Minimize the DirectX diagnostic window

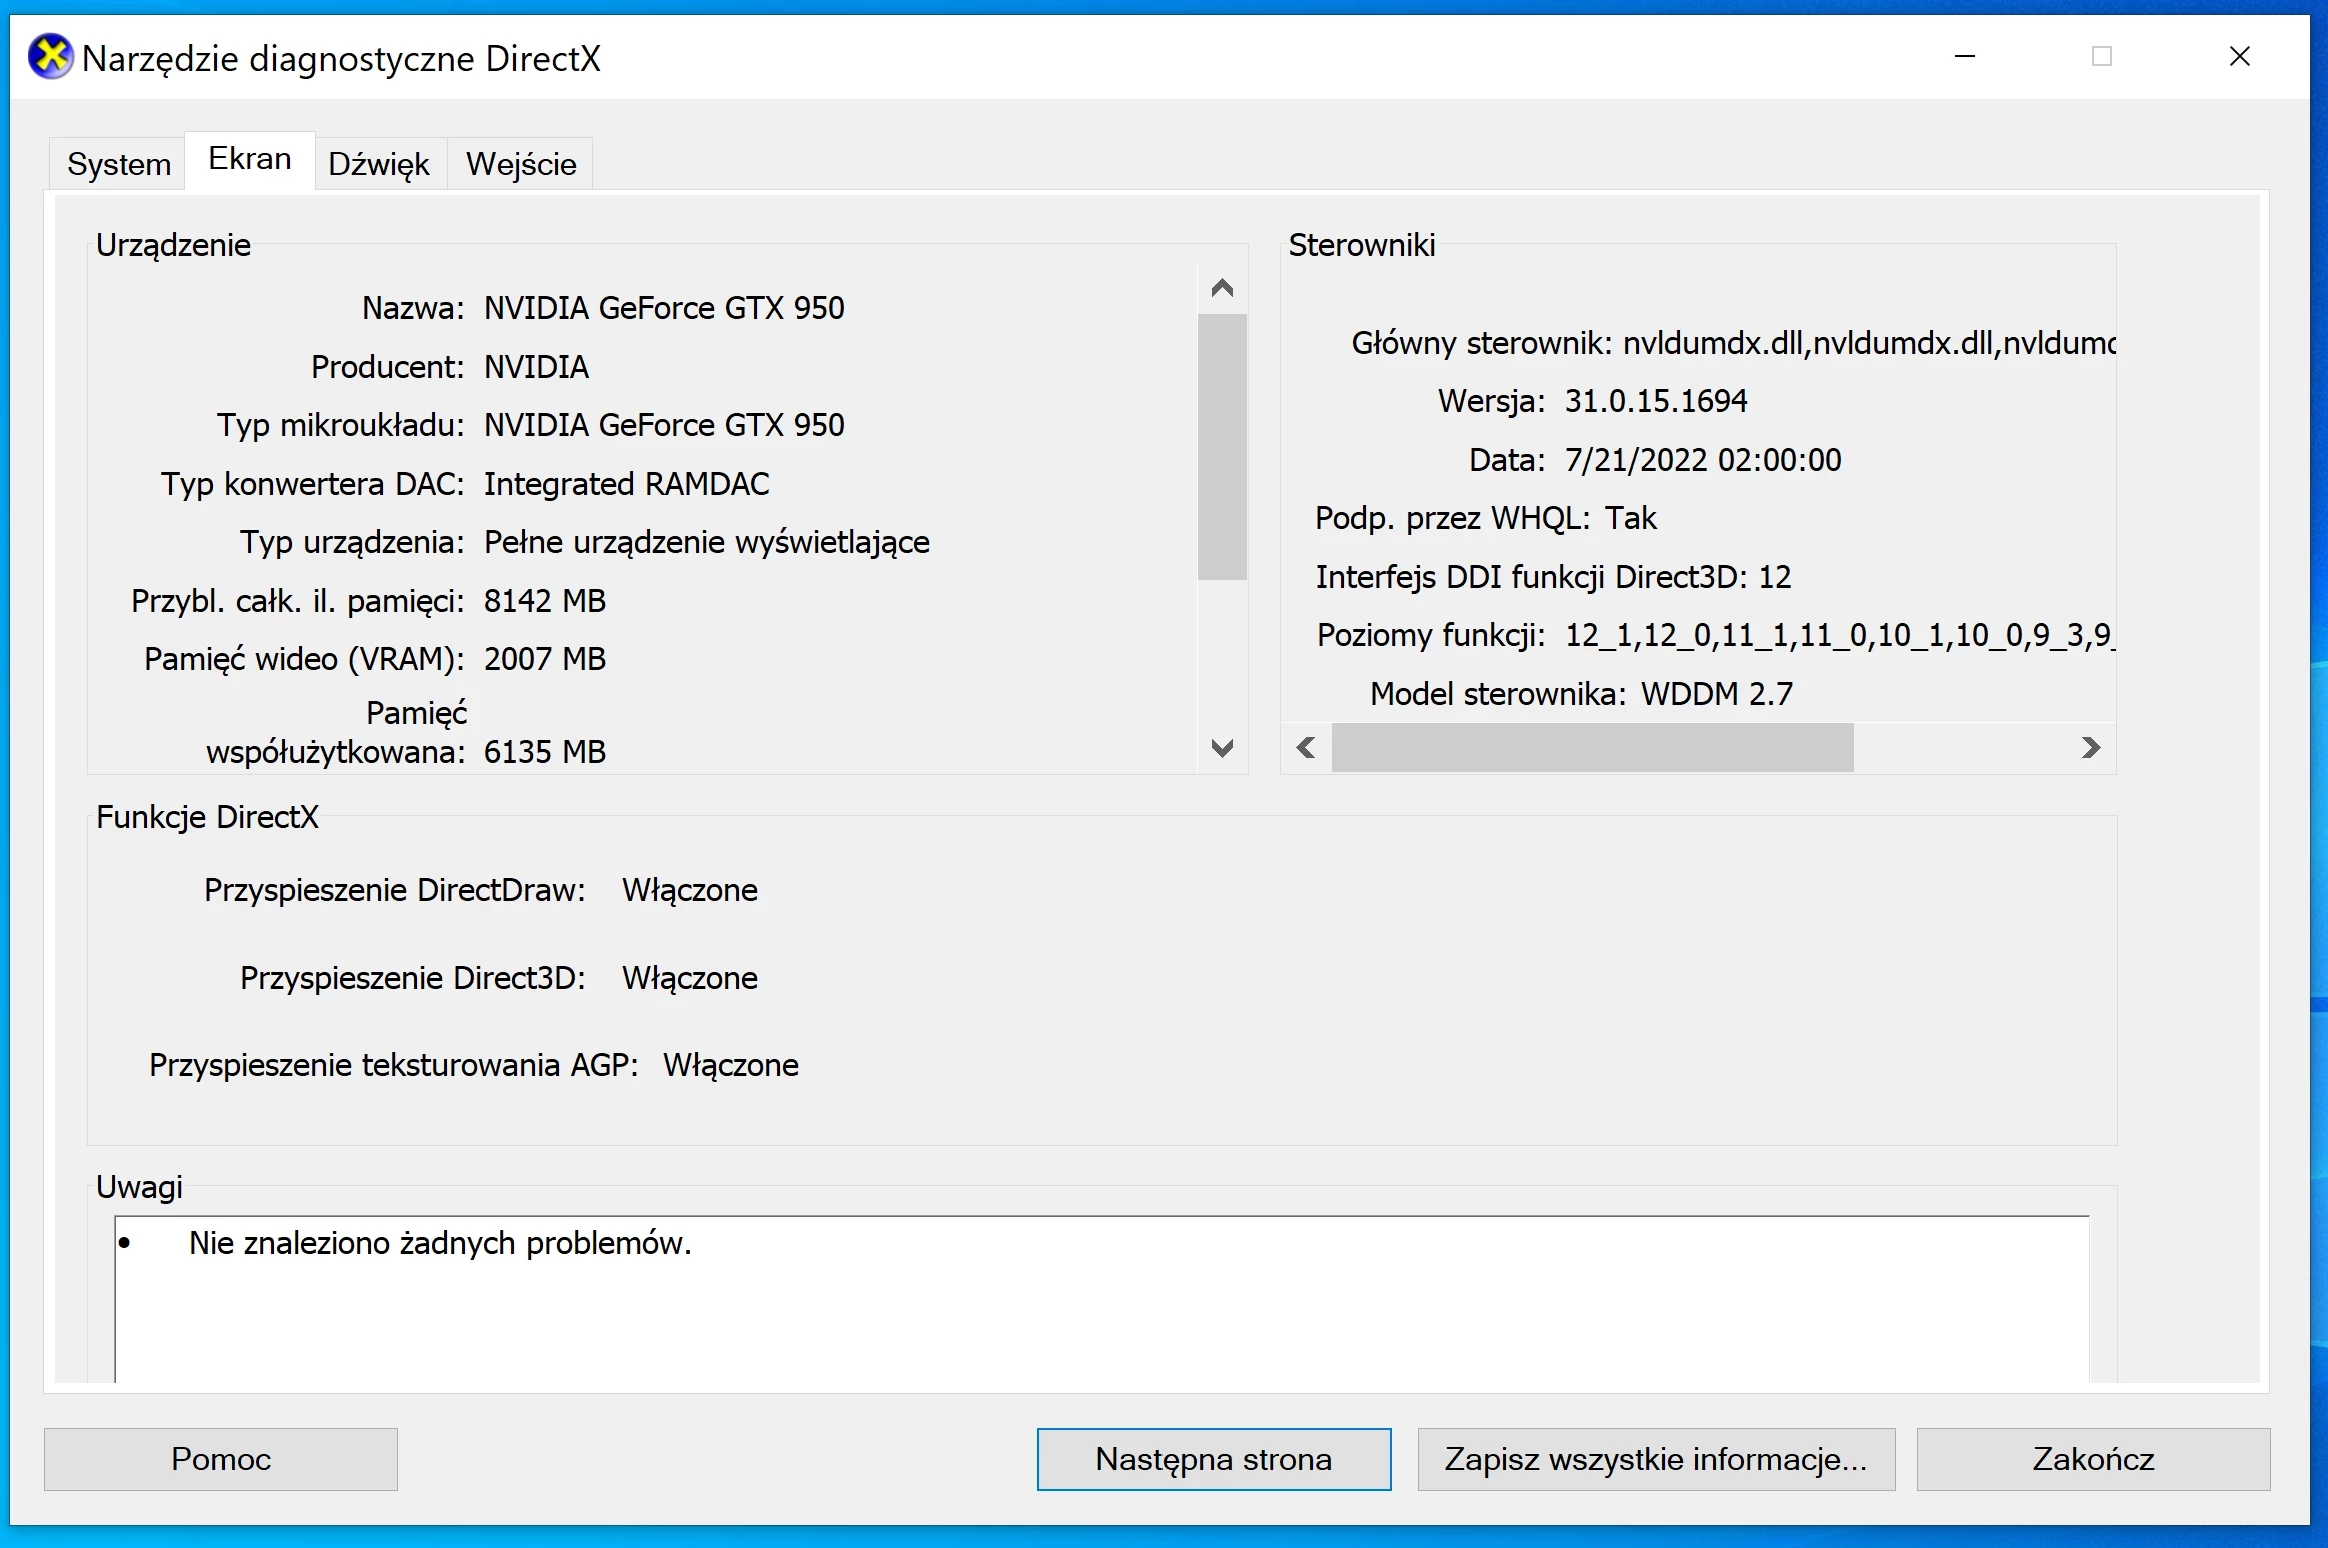[x=1966, y=57]
